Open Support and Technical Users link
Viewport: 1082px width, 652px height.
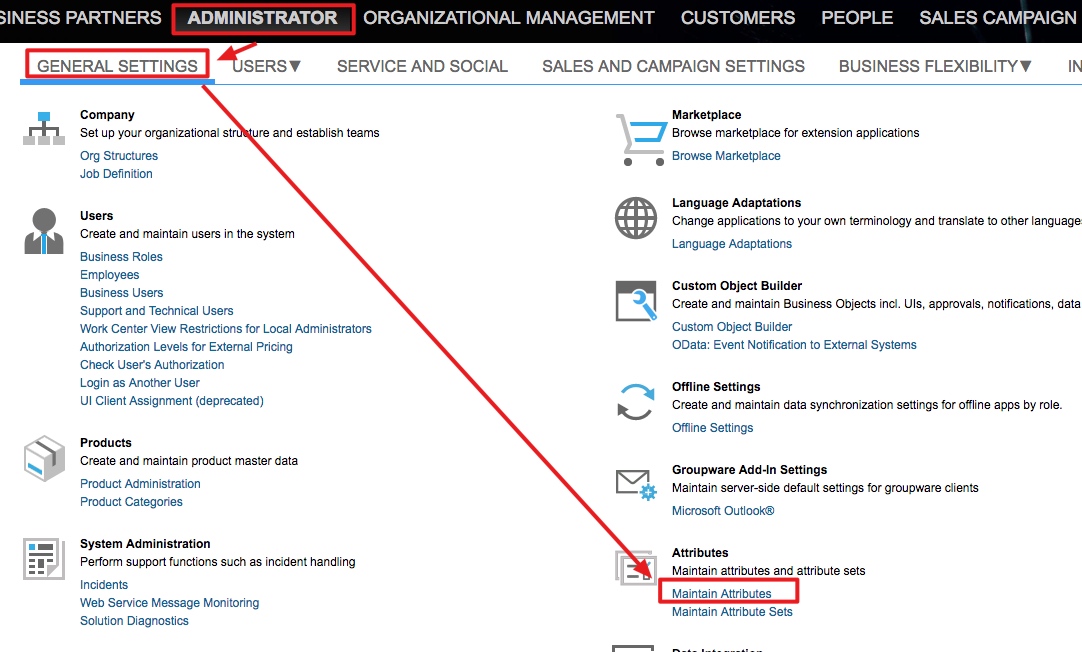tap(157, 310)
